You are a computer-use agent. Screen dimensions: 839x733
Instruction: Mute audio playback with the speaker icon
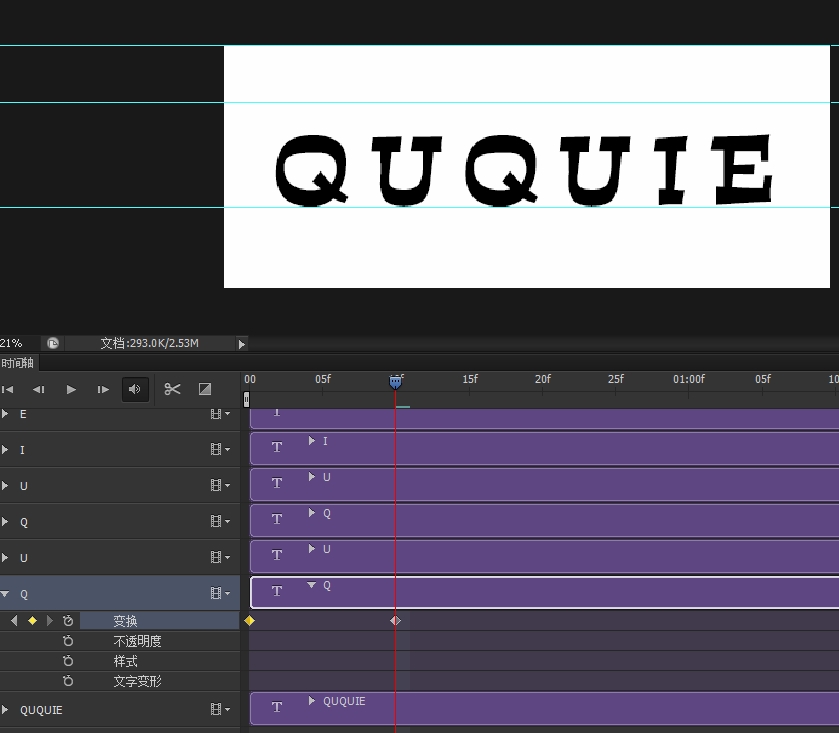point(135,390)
